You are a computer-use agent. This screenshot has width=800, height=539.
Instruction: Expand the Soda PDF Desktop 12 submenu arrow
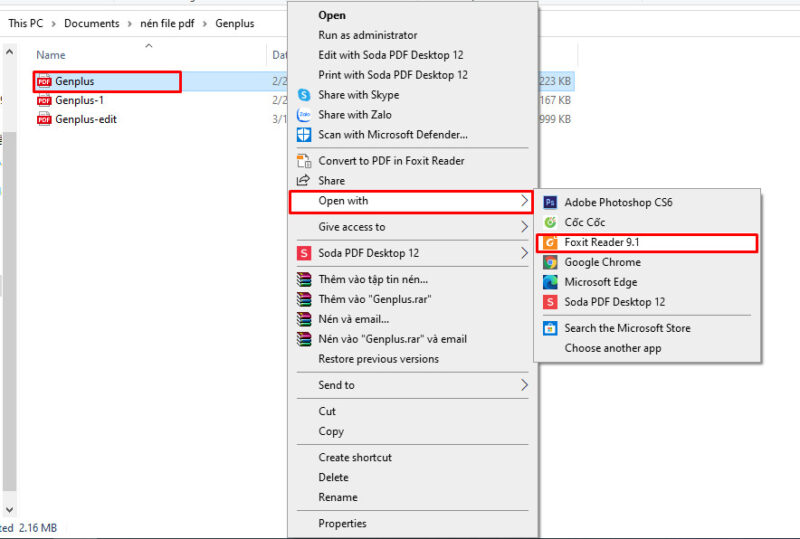(524, 253)
